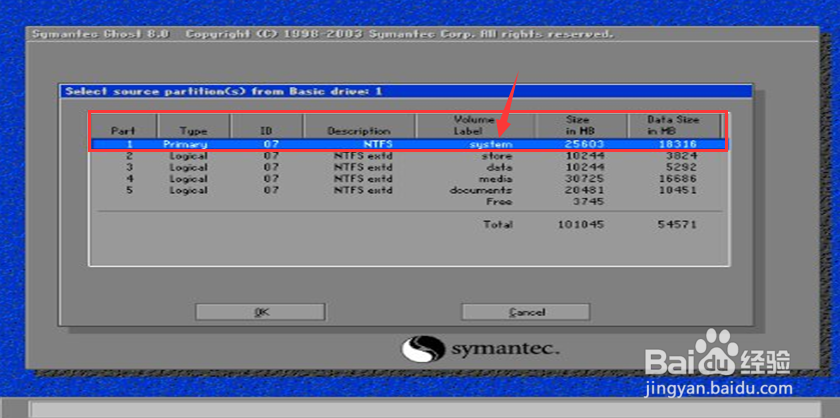Choose the data volume partition row
Viewport: 840px width, 418px height.
[x=407, y=167]
